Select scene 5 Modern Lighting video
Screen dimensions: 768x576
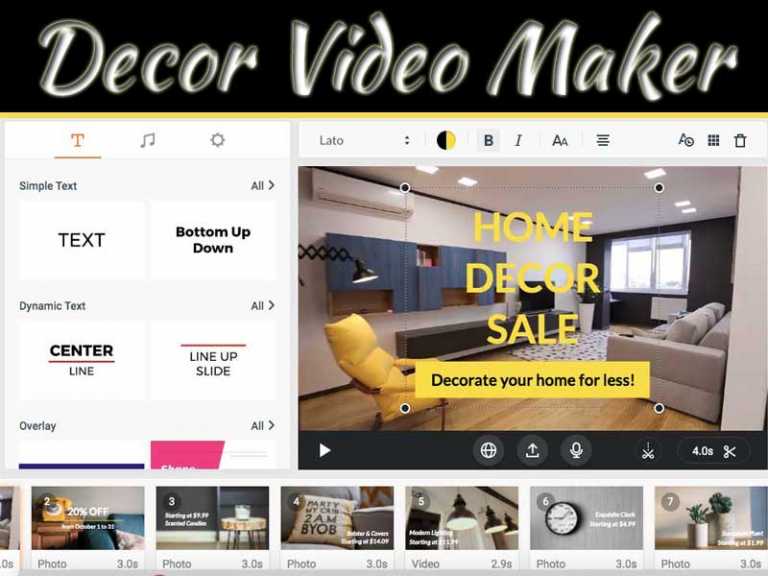(x=461, y=518)
